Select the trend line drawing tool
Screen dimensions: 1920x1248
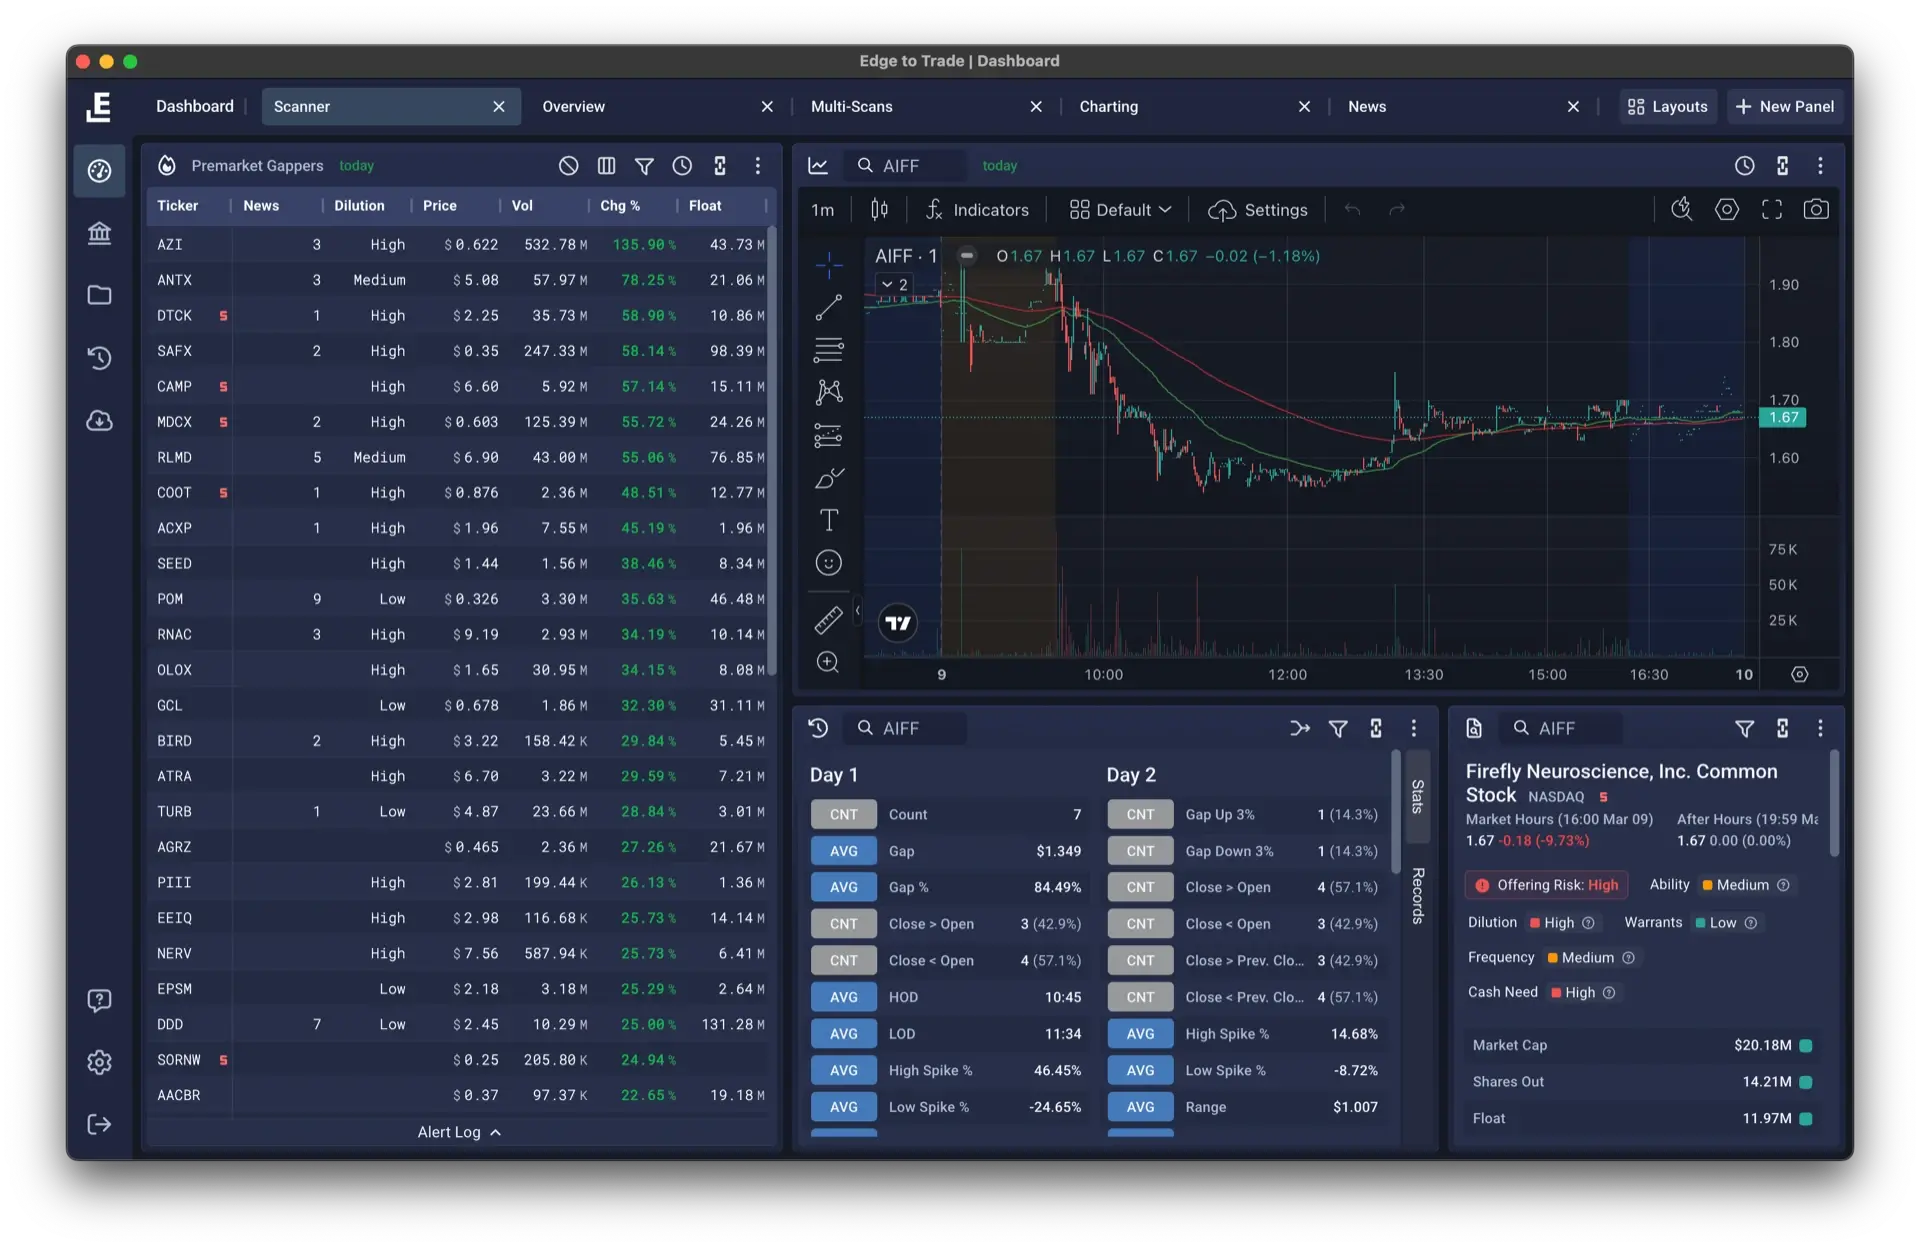tap(828, 307)
